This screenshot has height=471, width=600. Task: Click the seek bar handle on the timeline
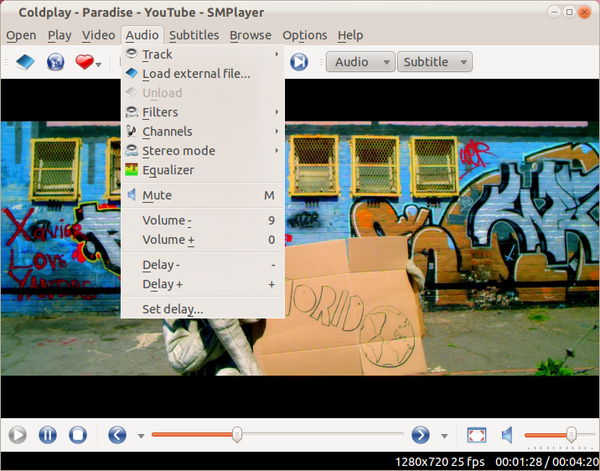coord(237,435)
